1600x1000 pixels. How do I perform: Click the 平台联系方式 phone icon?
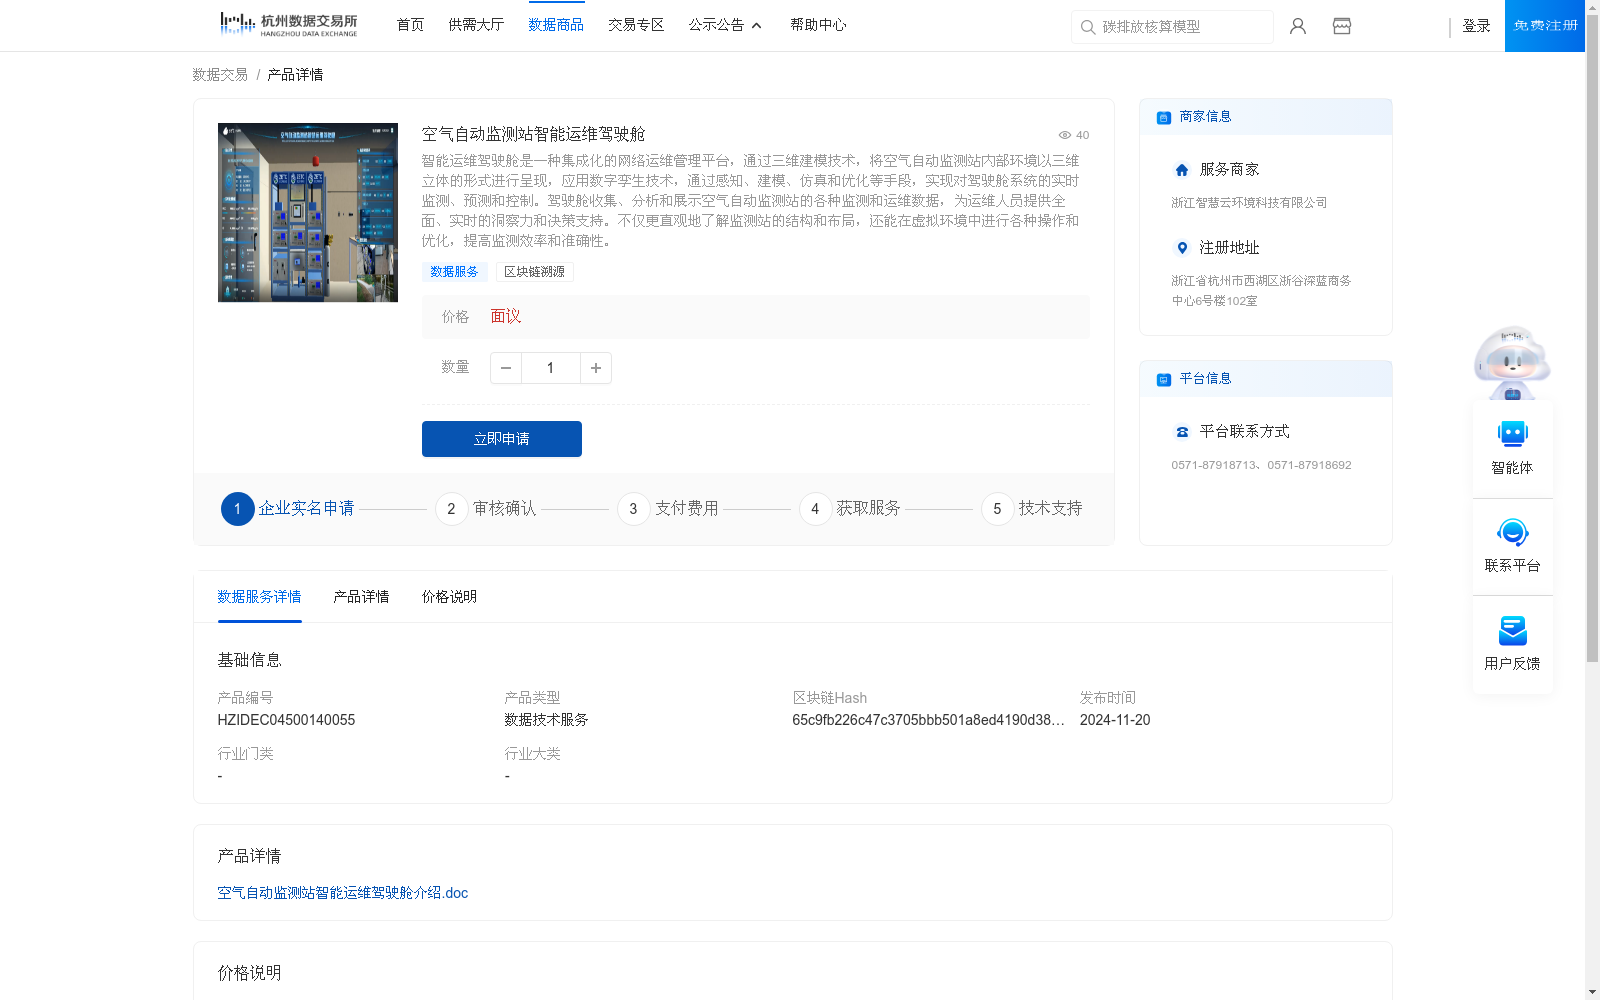[1182, 432]
